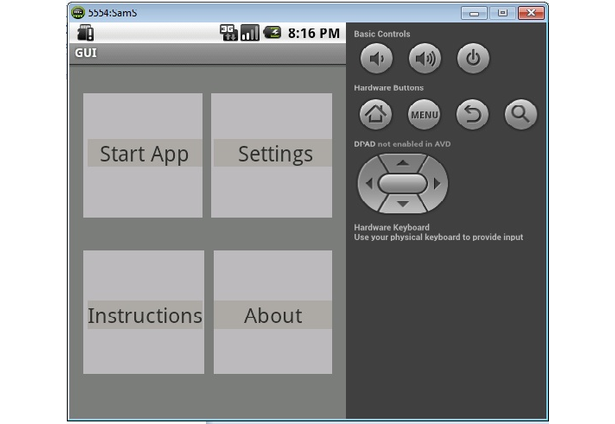Close the emulator window
This screenshot has width=615, height=424.
point(531,13)
